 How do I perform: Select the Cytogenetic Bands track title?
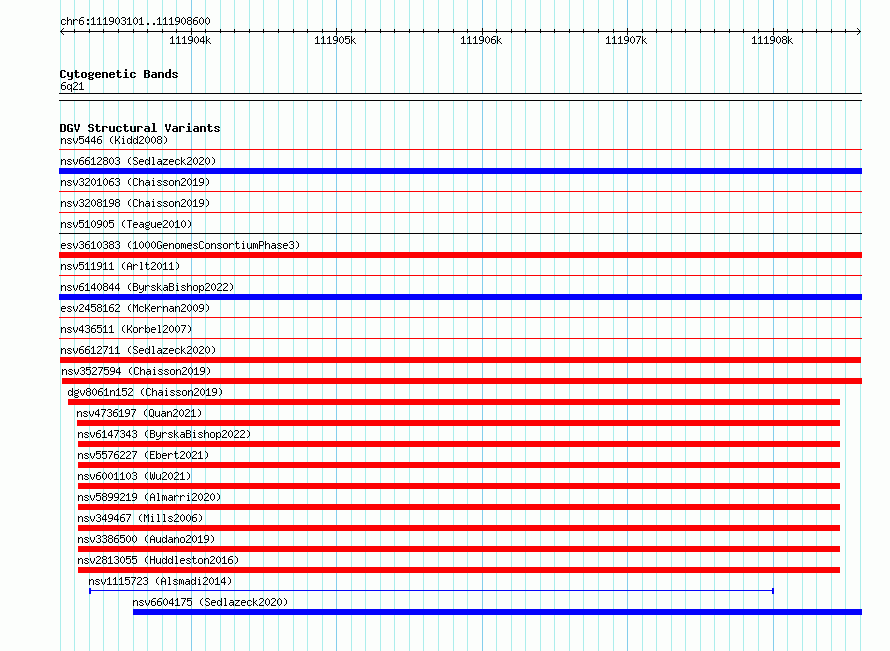(119, 74)
